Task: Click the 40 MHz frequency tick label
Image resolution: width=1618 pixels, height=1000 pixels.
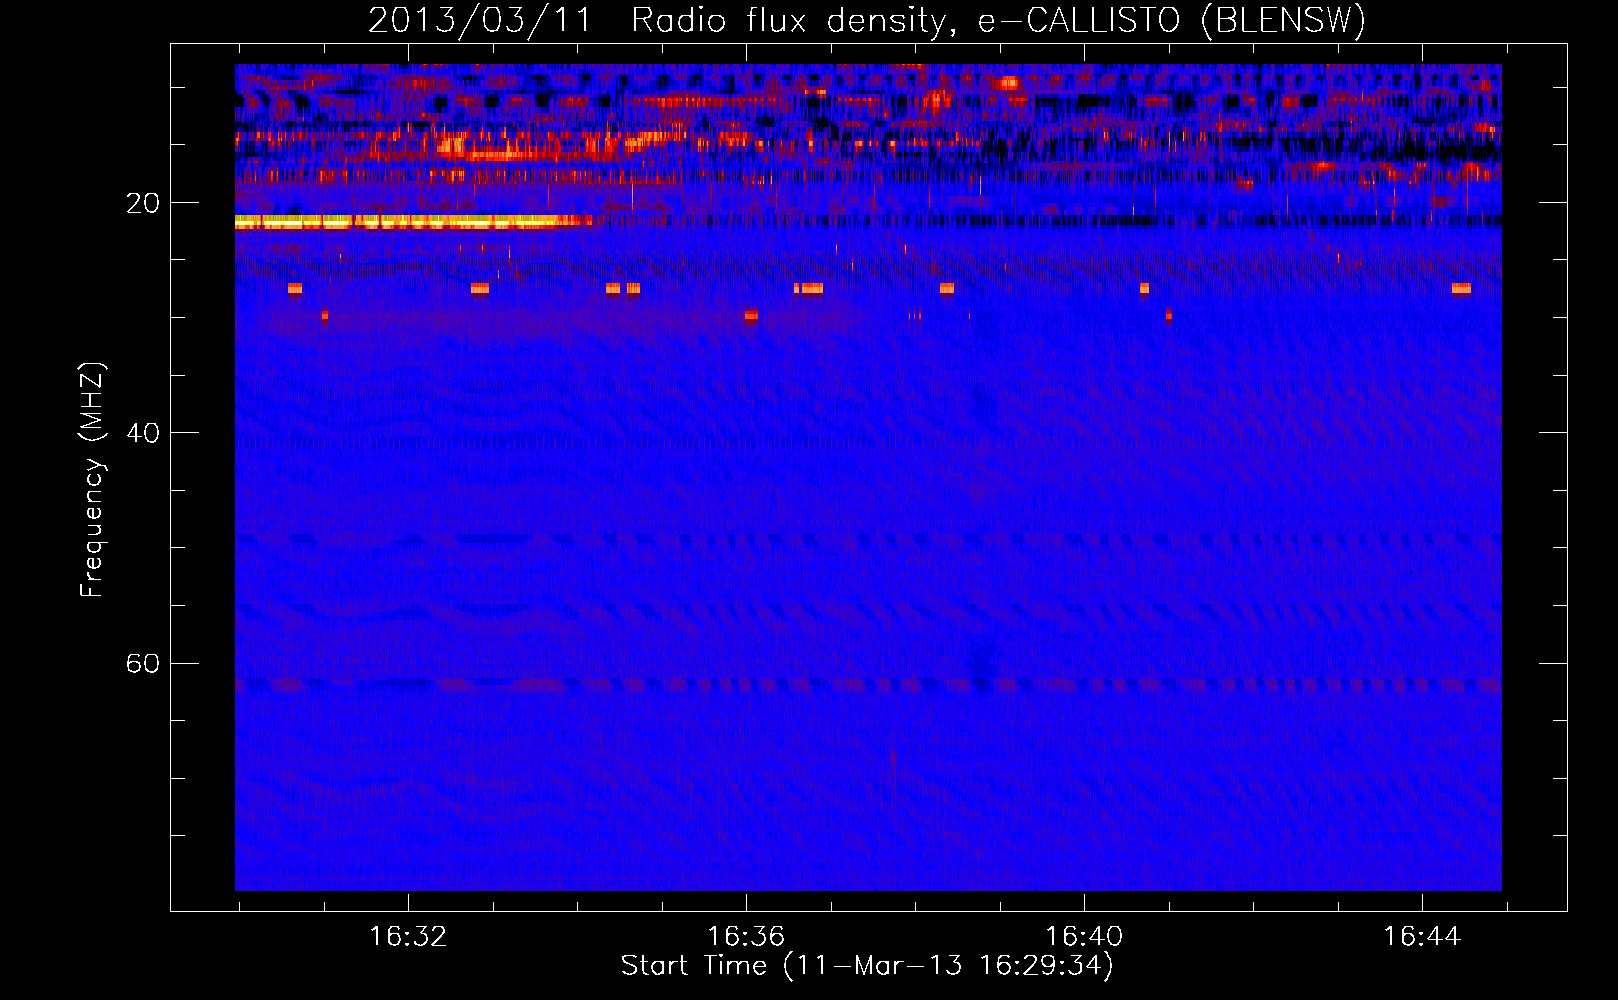Action: [142, 433]
